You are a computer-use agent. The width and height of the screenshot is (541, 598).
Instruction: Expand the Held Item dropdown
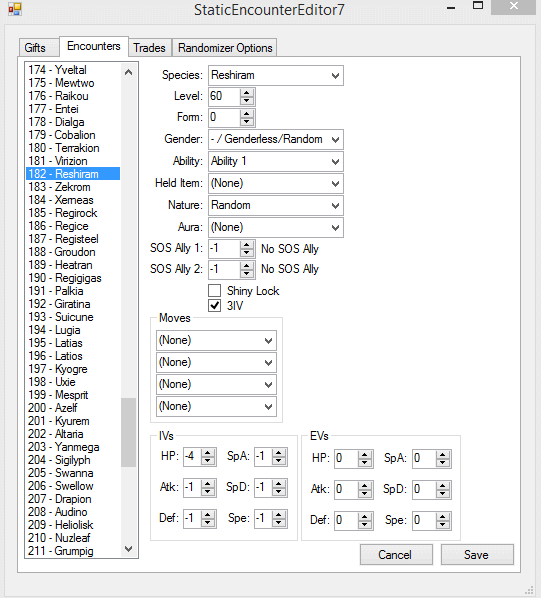[276, 183]
